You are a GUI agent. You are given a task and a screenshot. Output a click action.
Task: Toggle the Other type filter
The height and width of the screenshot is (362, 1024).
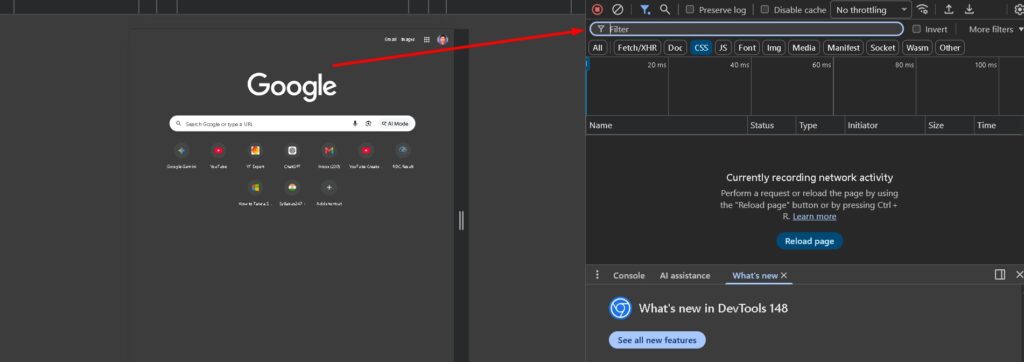[x=950, y=48]
